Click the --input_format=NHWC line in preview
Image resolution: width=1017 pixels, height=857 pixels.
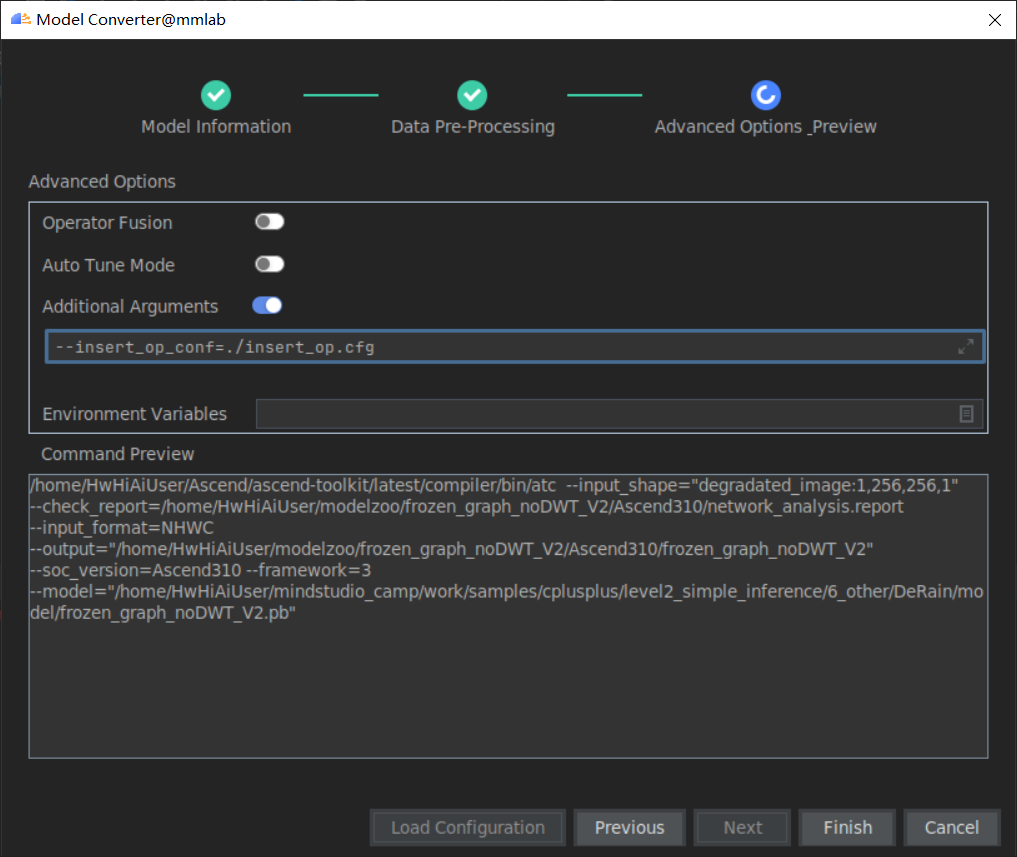(x=122, y=528)
